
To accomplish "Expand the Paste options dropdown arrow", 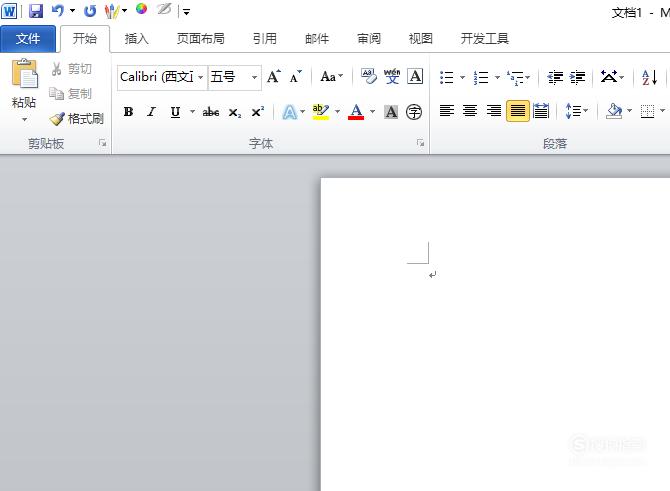I will click(24, 120).
